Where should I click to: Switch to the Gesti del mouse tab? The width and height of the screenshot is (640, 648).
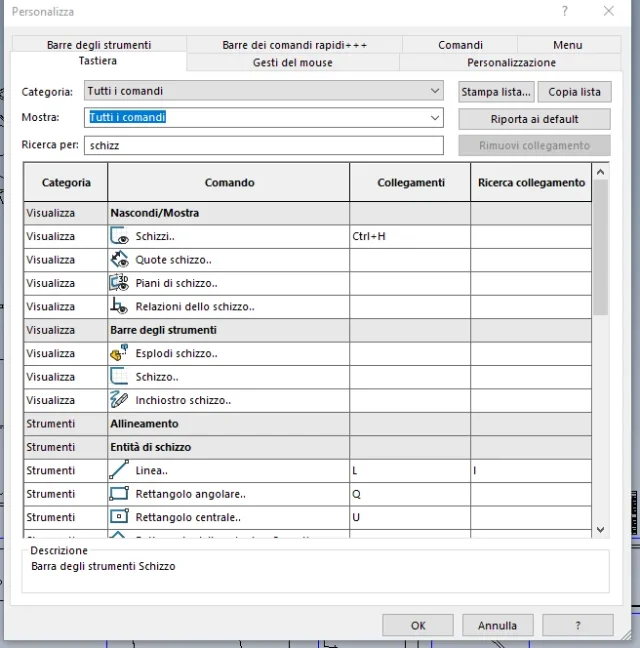pos(292,62)
